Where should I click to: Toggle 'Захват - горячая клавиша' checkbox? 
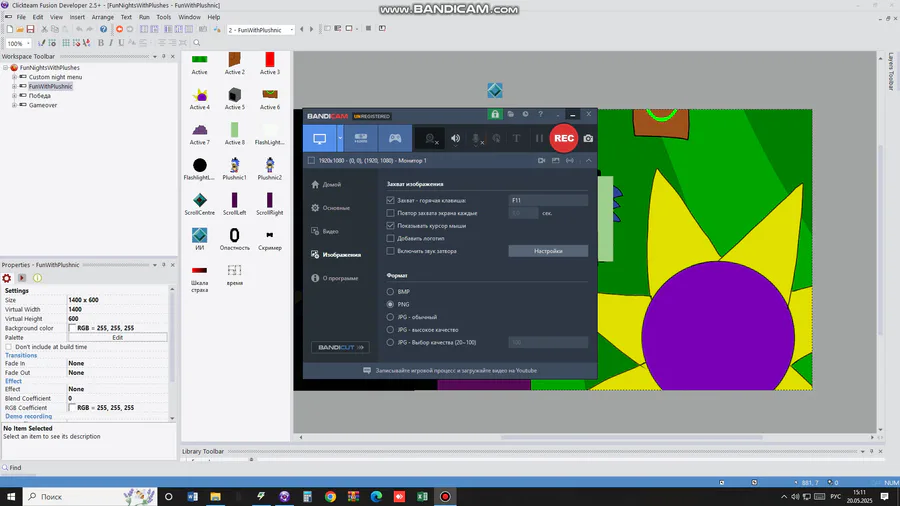(390, 200)
